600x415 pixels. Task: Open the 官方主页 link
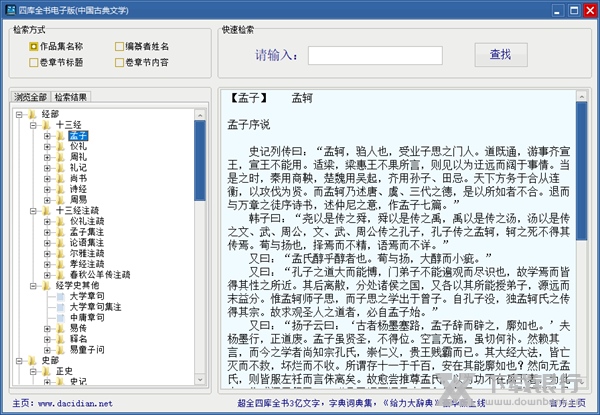[567, 403]
